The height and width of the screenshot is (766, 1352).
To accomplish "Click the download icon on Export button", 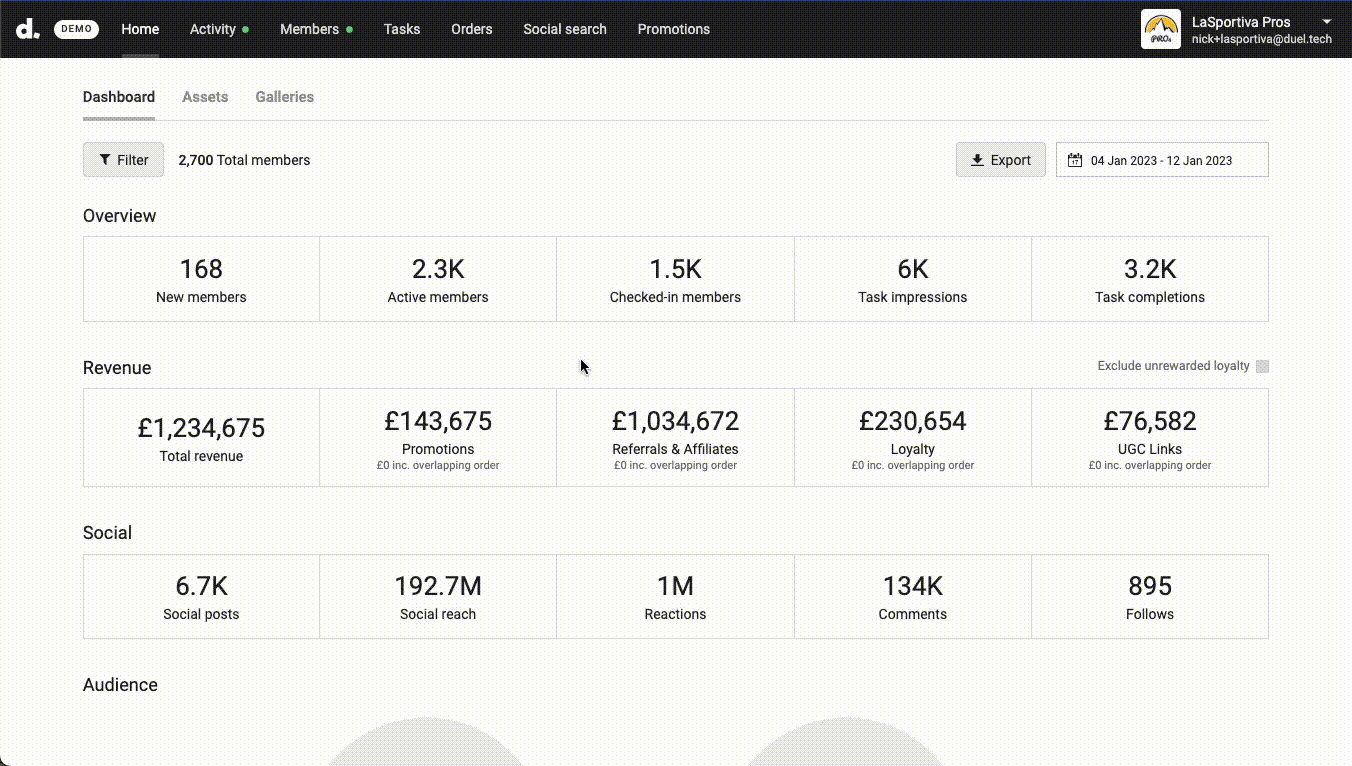I will 977,160.
